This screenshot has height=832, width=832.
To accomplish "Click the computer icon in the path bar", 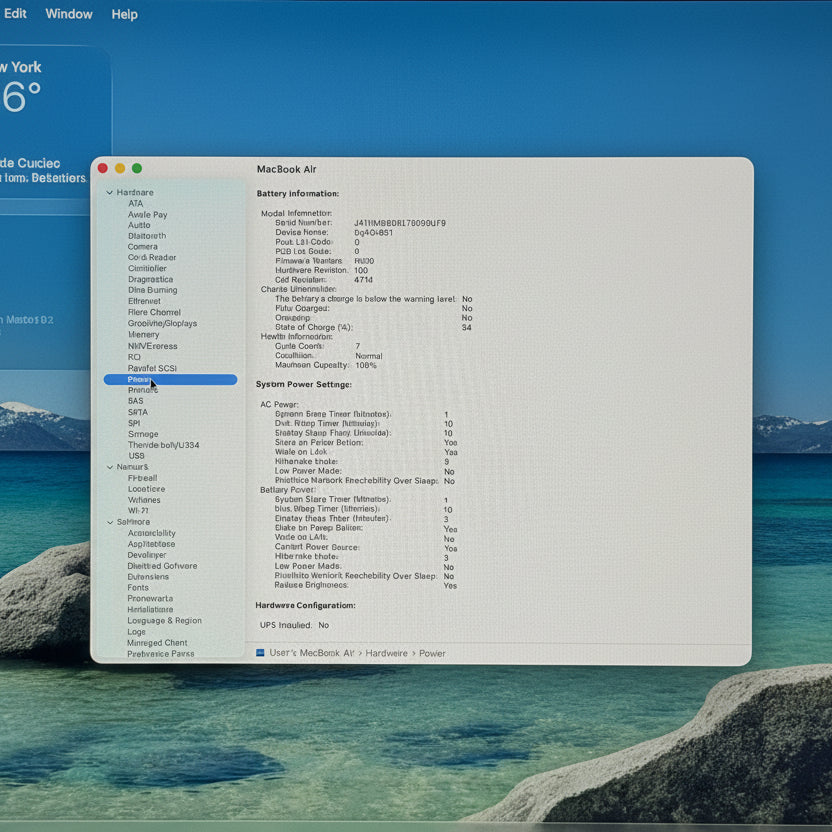I will pos(260,653).
